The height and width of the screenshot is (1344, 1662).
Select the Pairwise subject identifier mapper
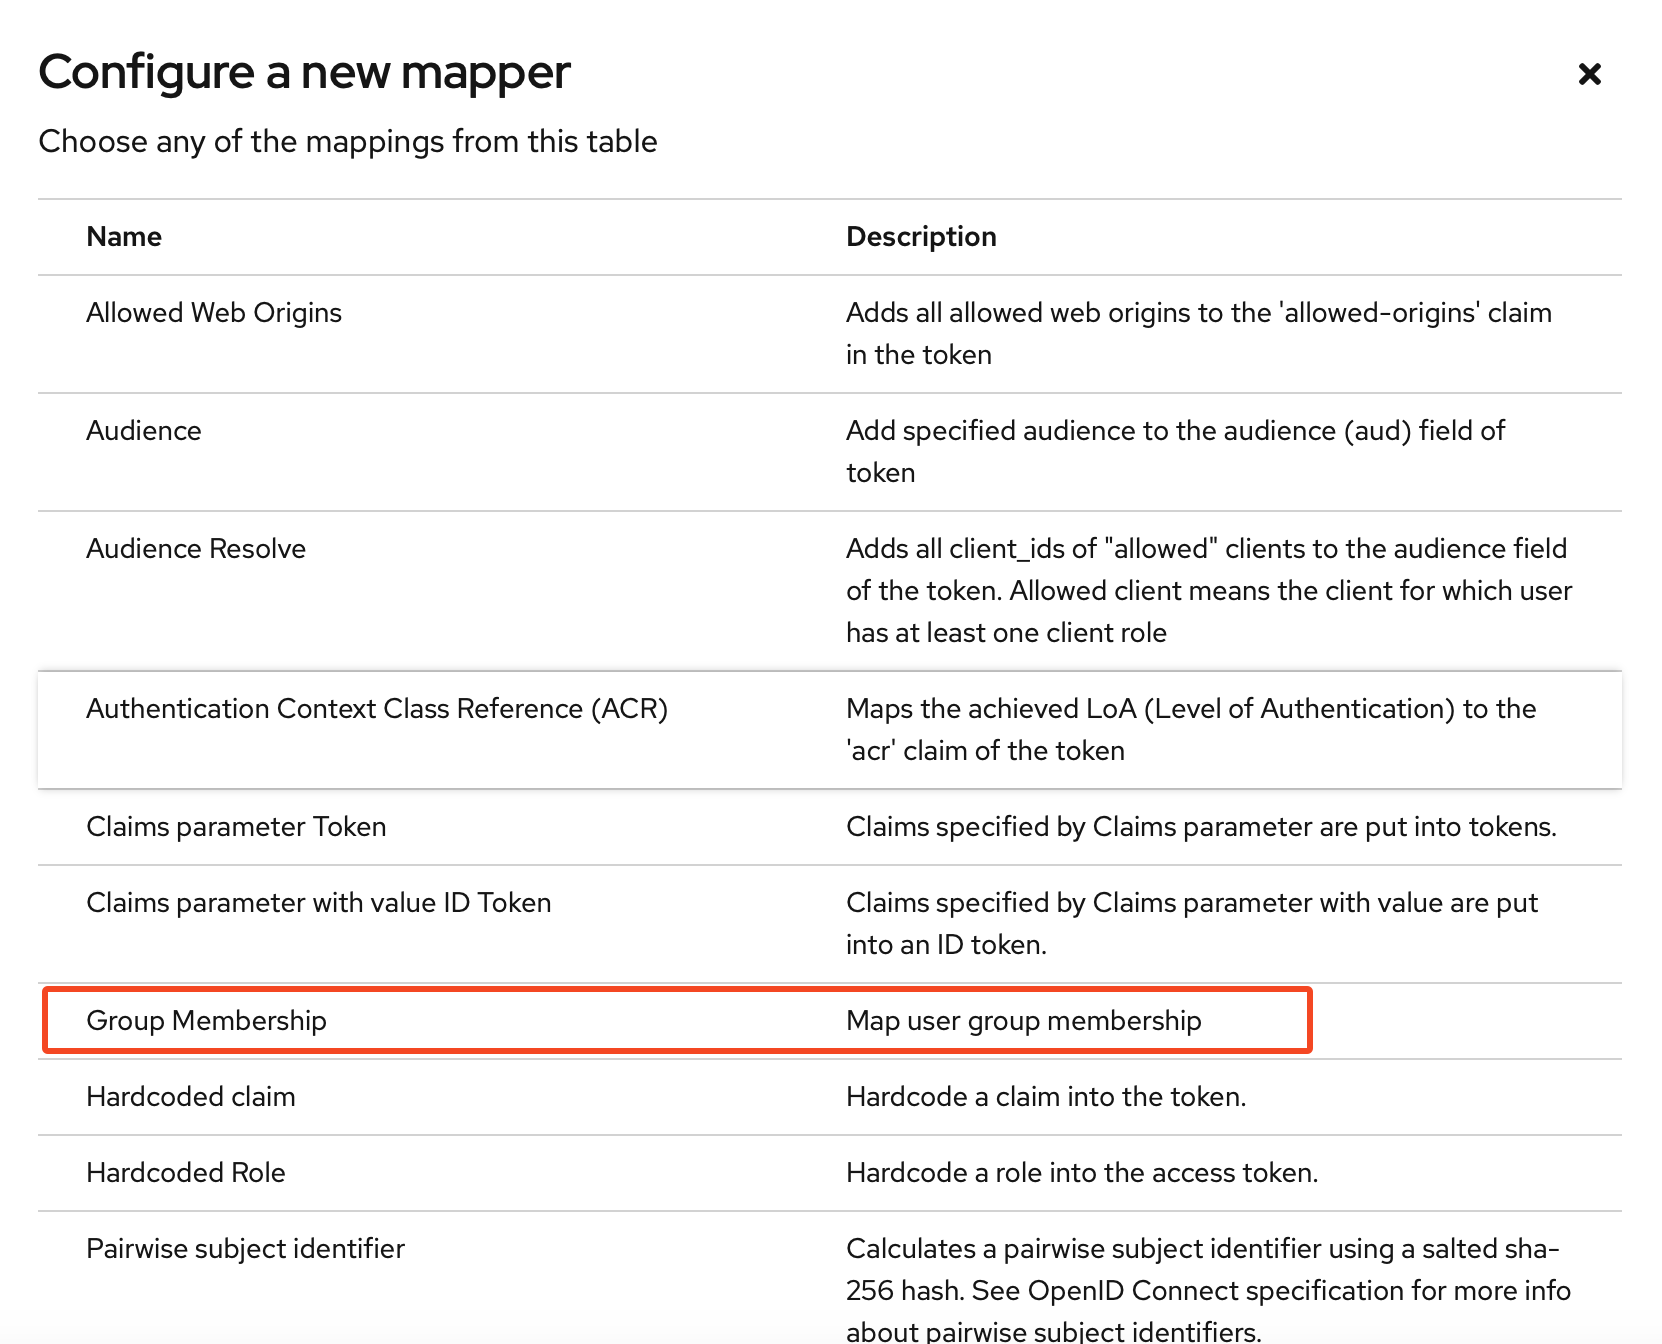click(x=245, y=1249)
